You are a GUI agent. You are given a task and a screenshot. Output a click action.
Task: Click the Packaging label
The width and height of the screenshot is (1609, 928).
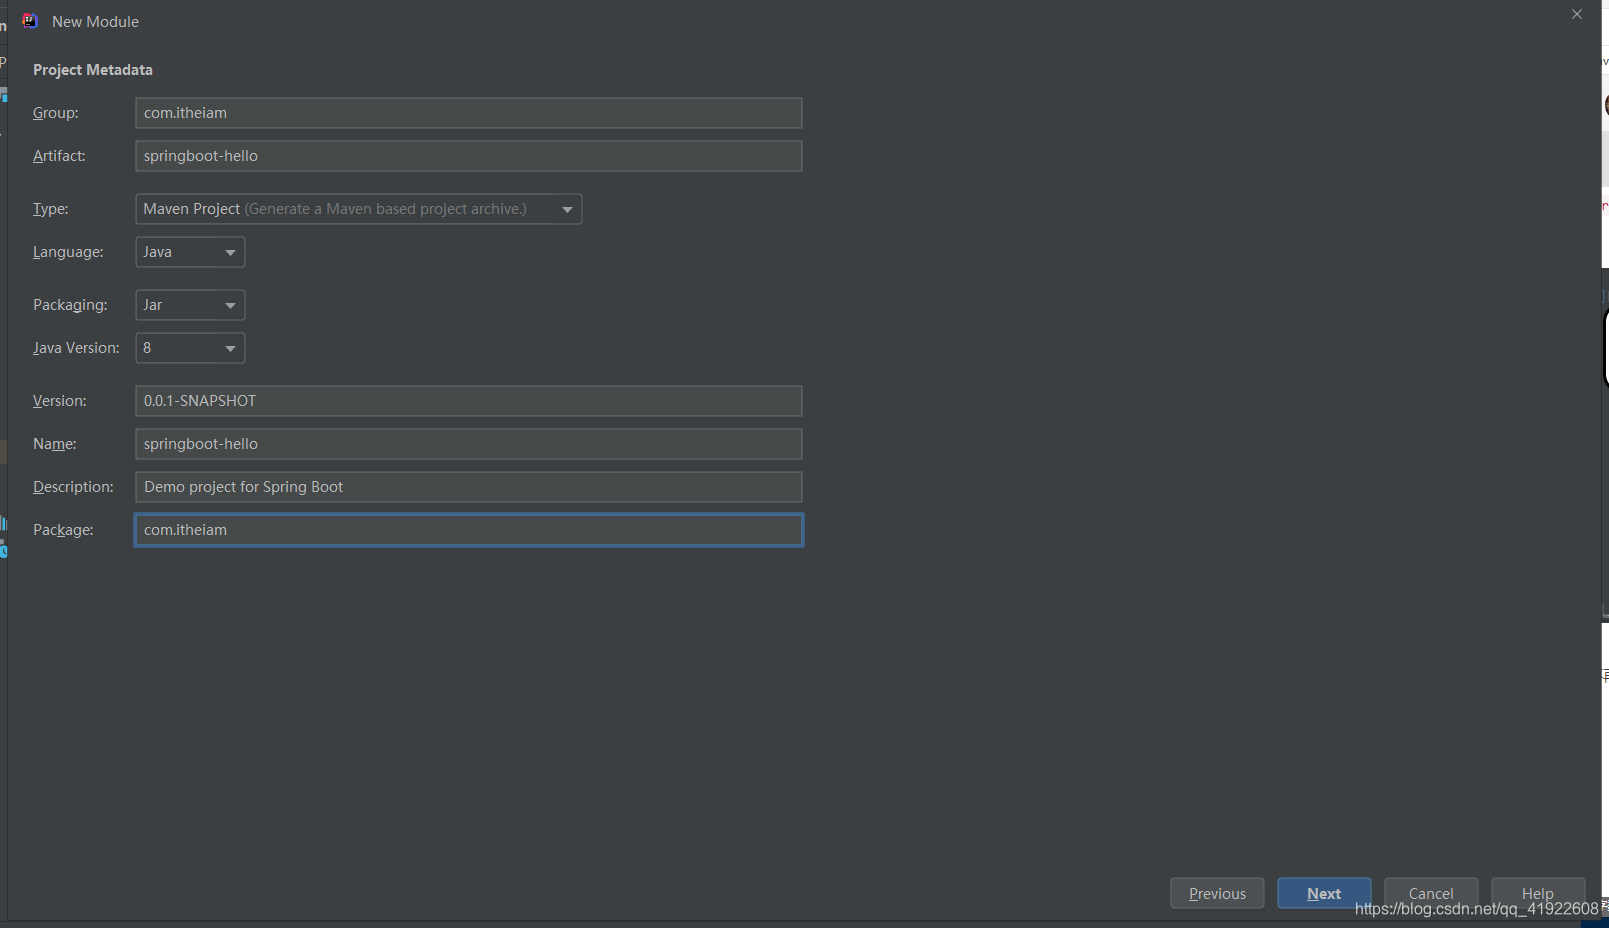point(70,305)
